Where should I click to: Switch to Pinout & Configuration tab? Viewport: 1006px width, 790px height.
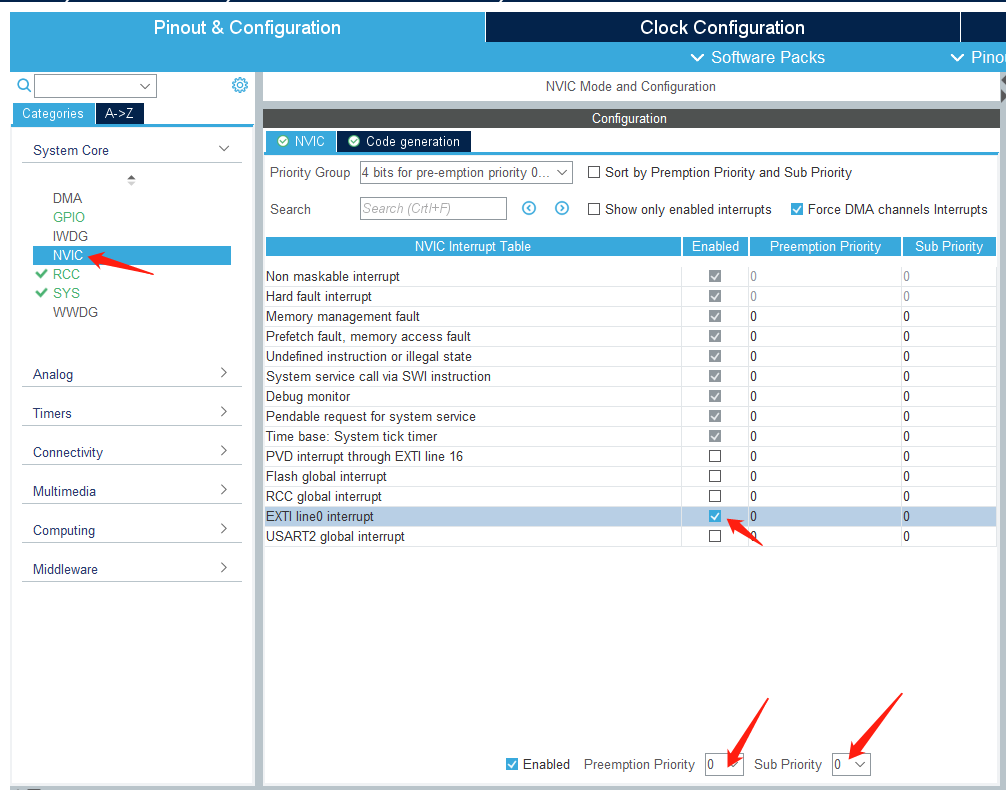(x=247, y=28)
